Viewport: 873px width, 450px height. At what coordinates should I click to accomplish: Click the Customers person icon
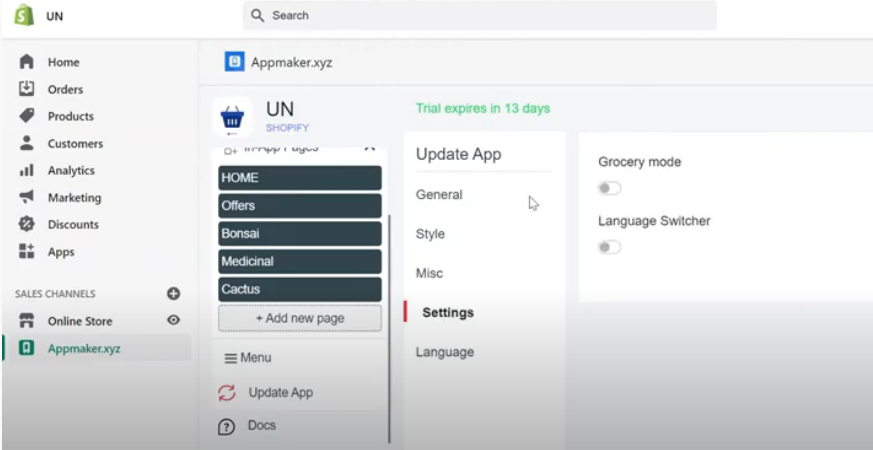[x=27, y=143]
